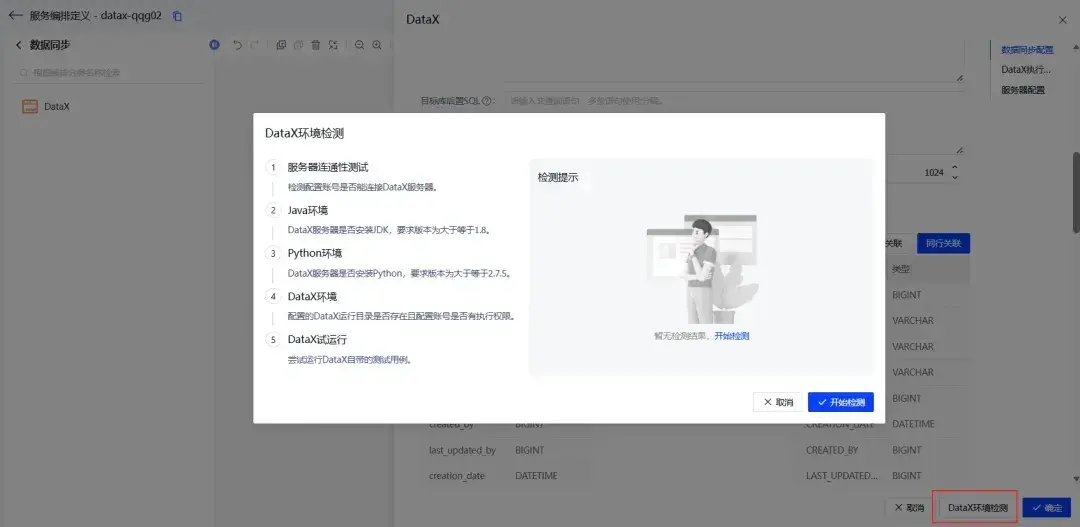
Task: Select step 1 服务器连通性测试
Action: 328,167
